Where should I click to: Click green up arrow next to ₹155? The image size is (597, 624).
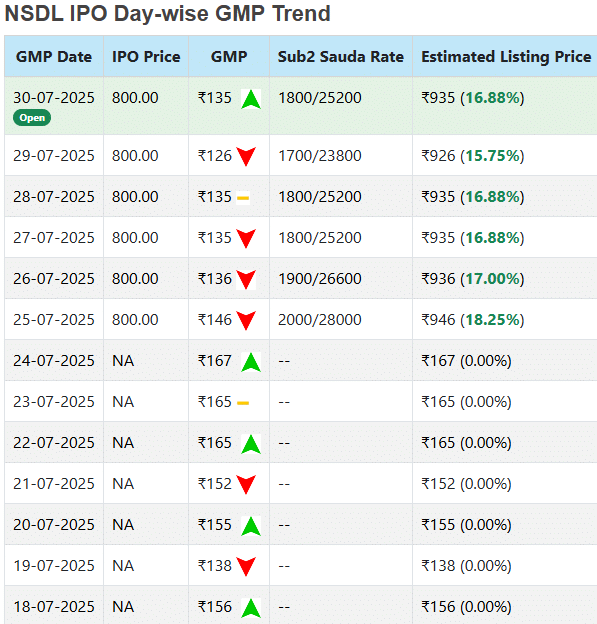pos(251,526)
